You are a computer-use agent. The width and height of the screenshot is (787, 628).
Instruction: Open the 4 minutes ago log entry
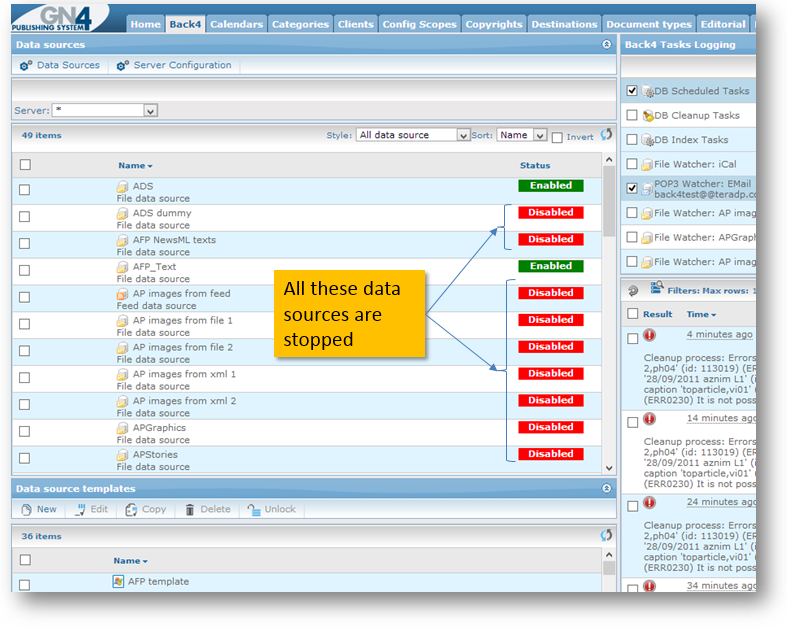(x=719, y=335)
